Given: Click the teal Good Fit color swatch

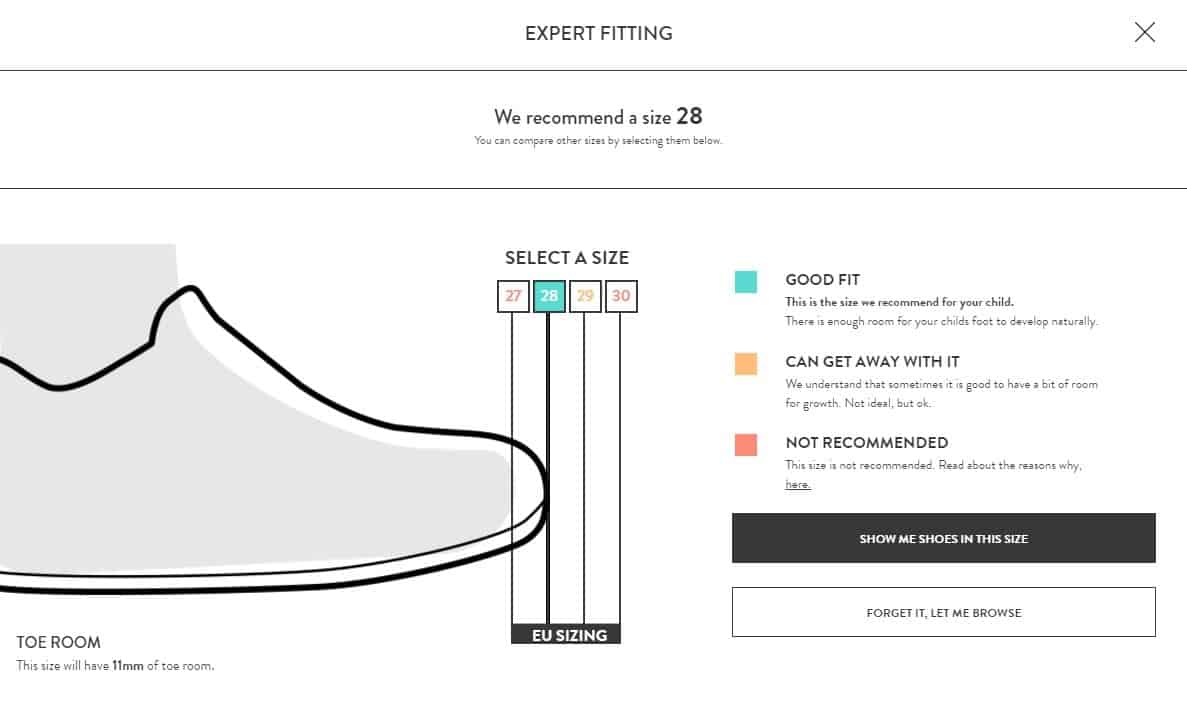Looking at the screenshot, I should coord(746,282).
